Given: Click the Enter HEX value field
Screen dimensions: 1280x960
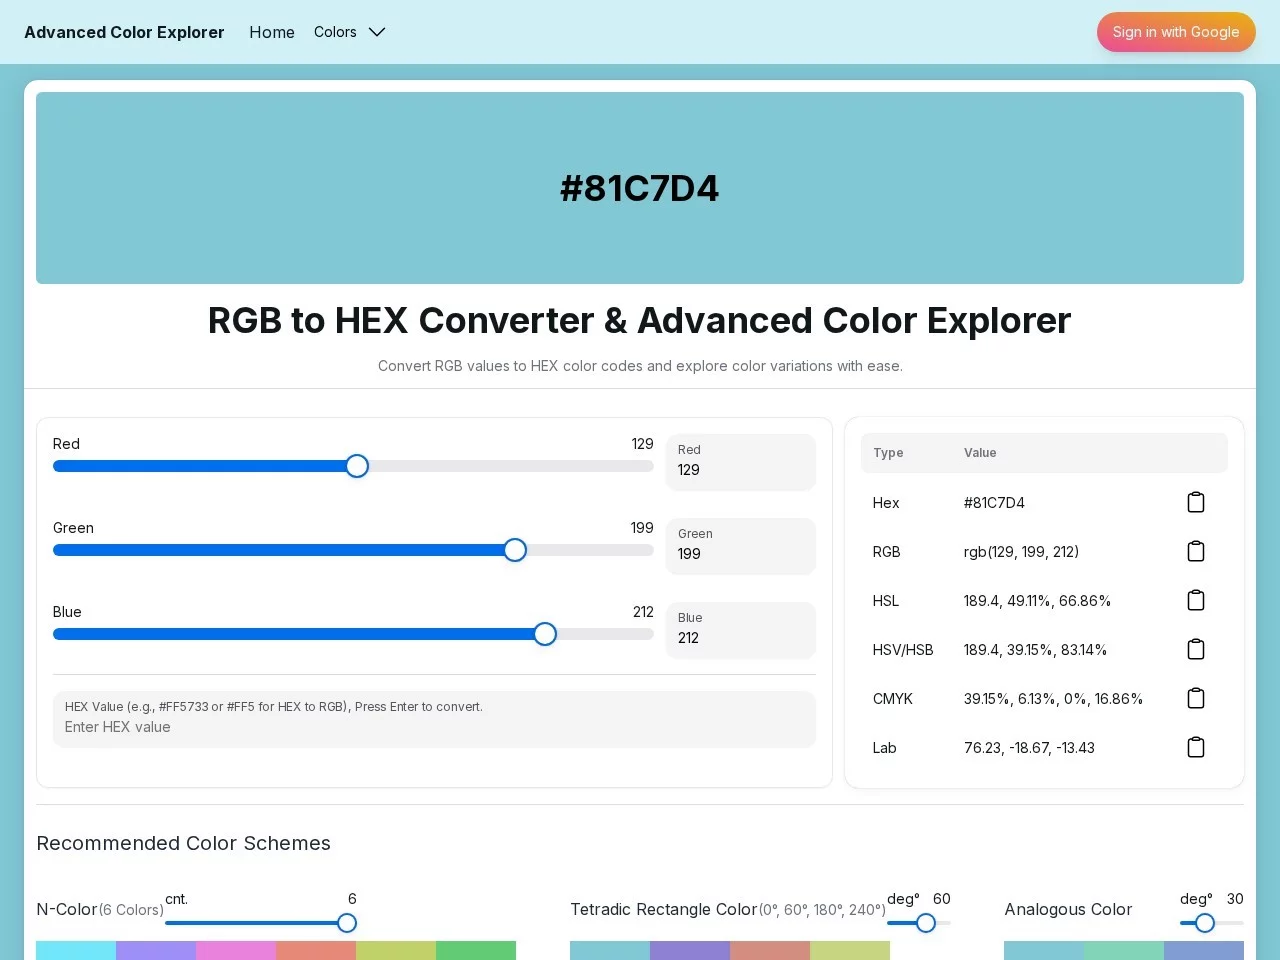Looking at the screenshot, I should [x=434, y=727].
